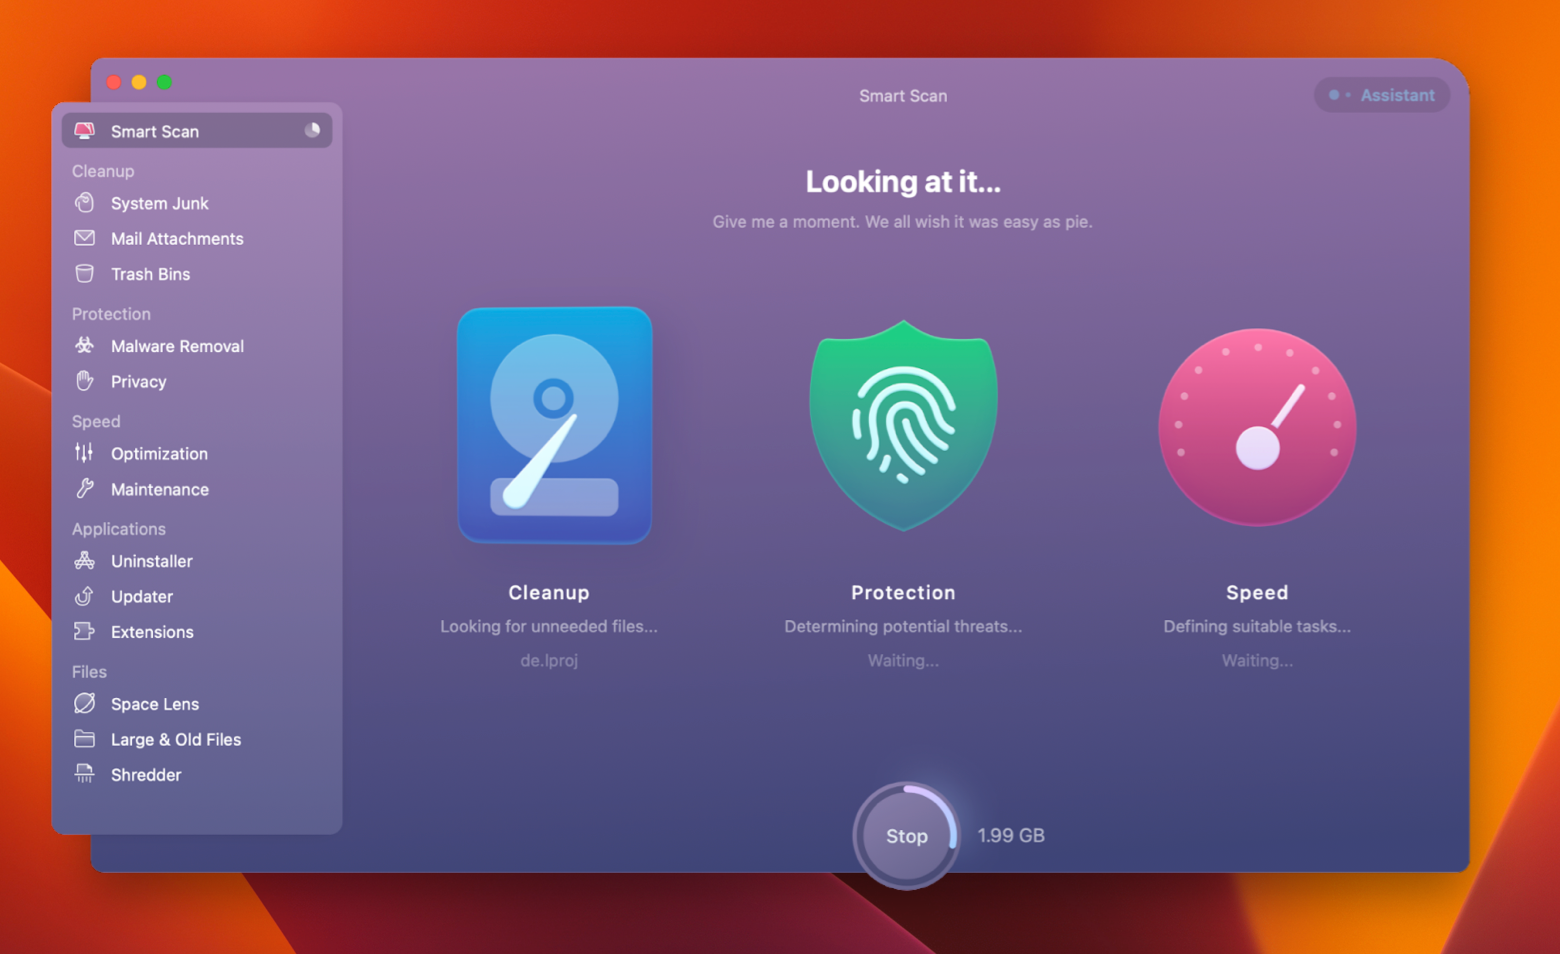Click the Speed gauge icon
The image size is (1560, 954).
coord(1257,428)
